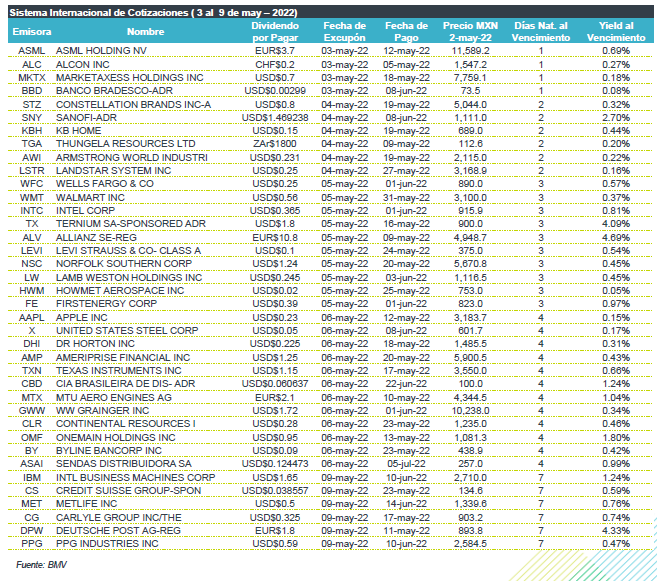Click TERNIUM yield value 4.09%
This screenshot has height=581, width=657.
(x=616, y=224)
